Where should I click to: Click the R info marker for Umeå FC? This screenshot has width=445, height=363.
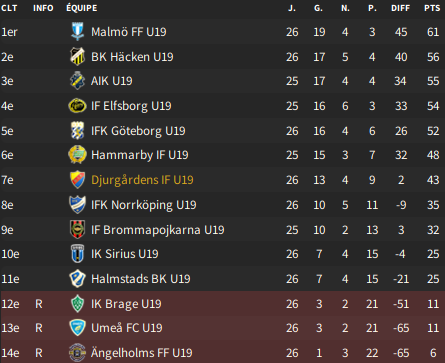pyautogui.click(x=39, y=328)
